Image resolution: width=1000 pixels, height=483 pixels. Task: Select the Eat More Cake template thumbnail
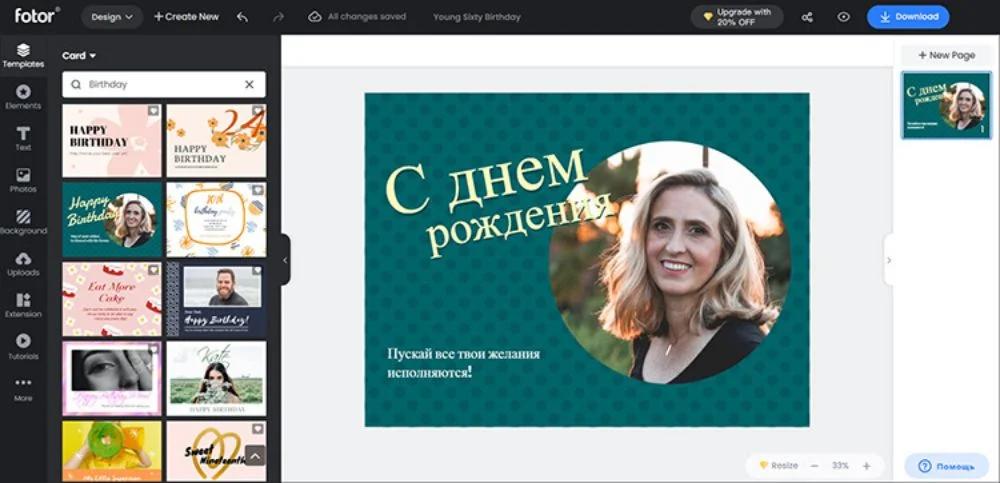[112, 299]
